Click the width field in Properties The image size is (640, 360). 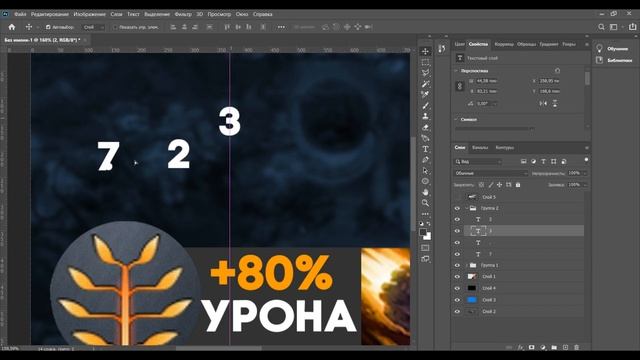click(x=486, y=81)
